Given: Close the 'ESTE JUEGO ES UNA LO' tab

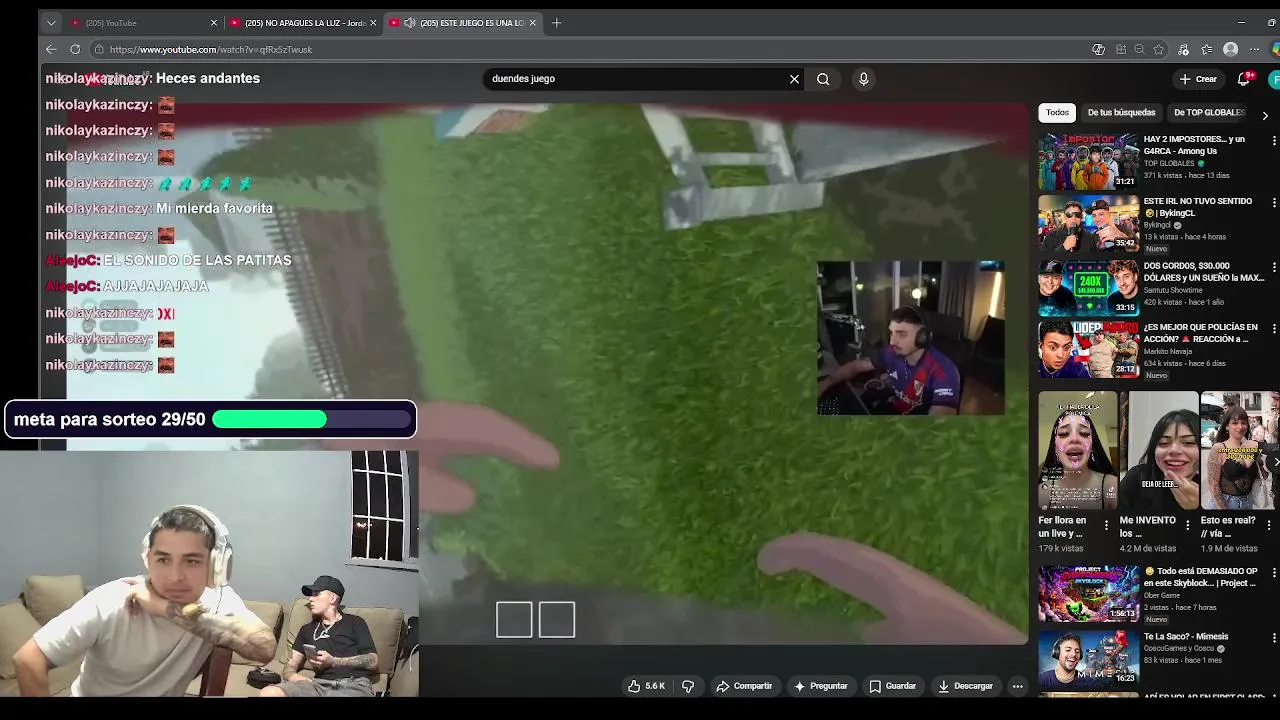Looking at the screenshot, I should click(533, 23).
